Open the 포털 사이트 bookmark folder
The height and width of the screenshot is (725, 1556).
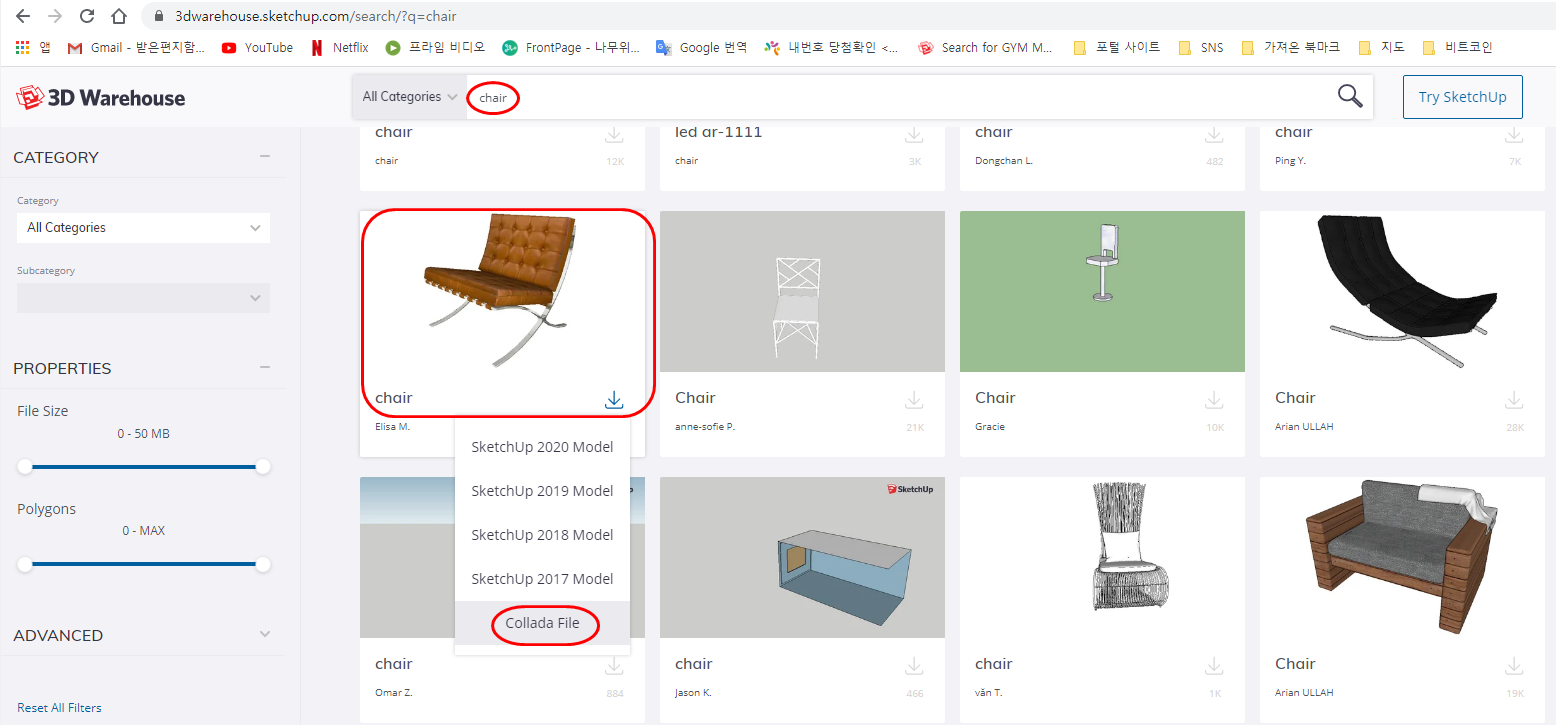click(1117, 47)
